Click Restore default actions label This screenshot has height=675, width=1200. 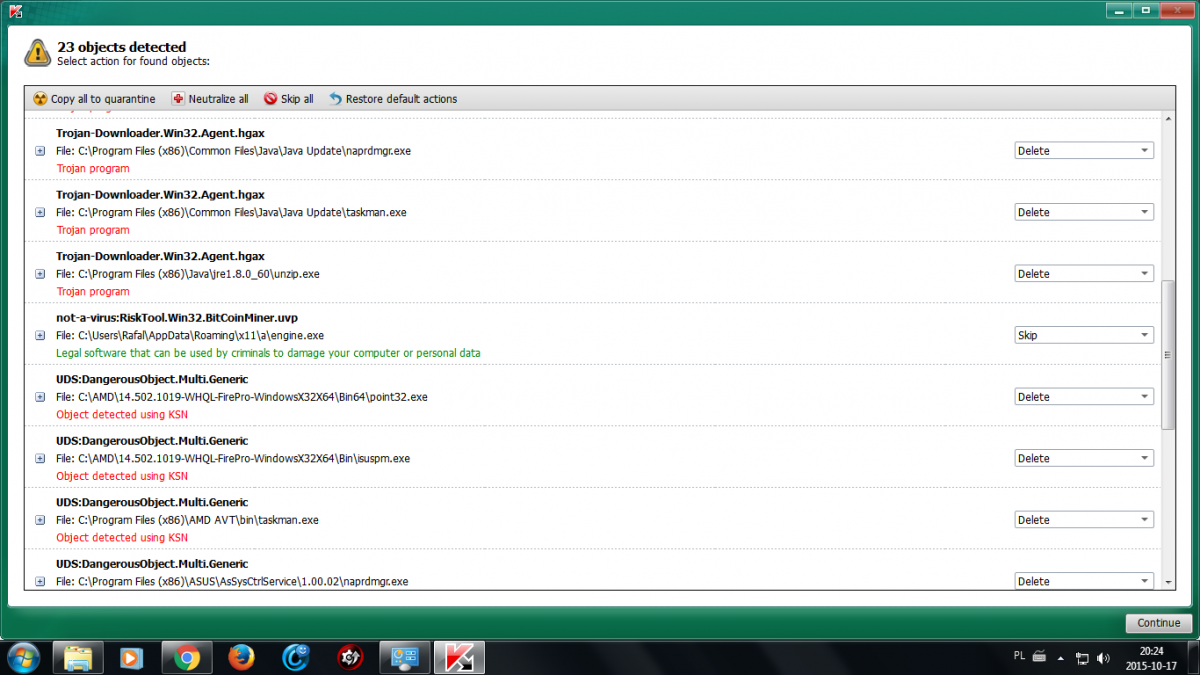(401, 99)
